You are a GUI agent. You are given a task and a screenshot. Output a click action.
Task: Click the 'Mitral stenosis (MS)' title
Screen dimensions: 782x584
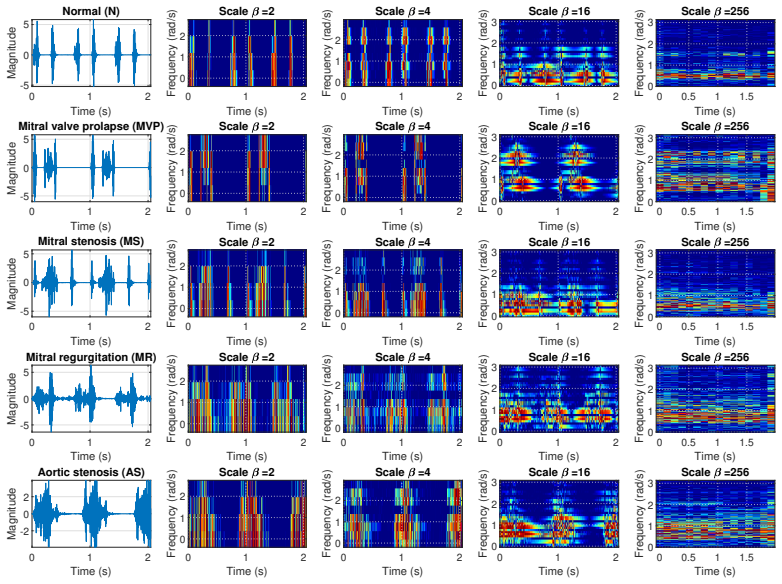(91, 241)
